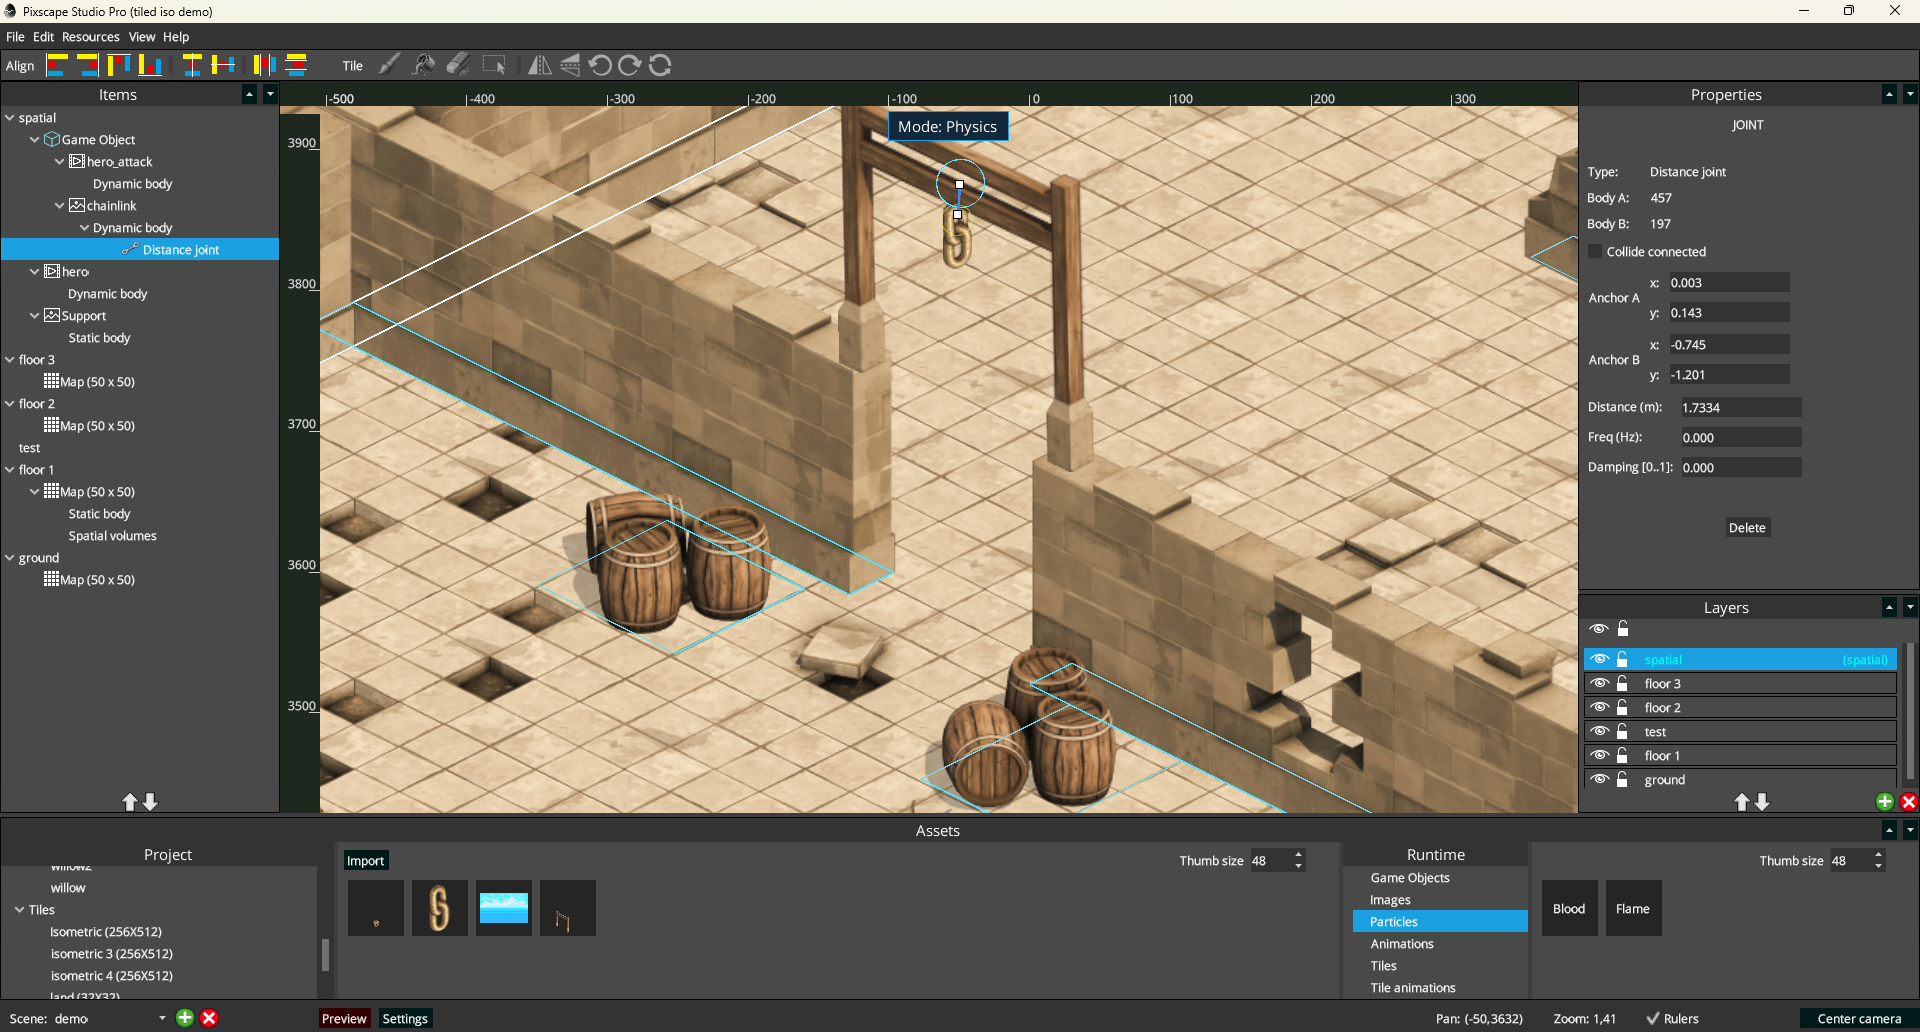Collapse the Game Object node

coord(35,140)
